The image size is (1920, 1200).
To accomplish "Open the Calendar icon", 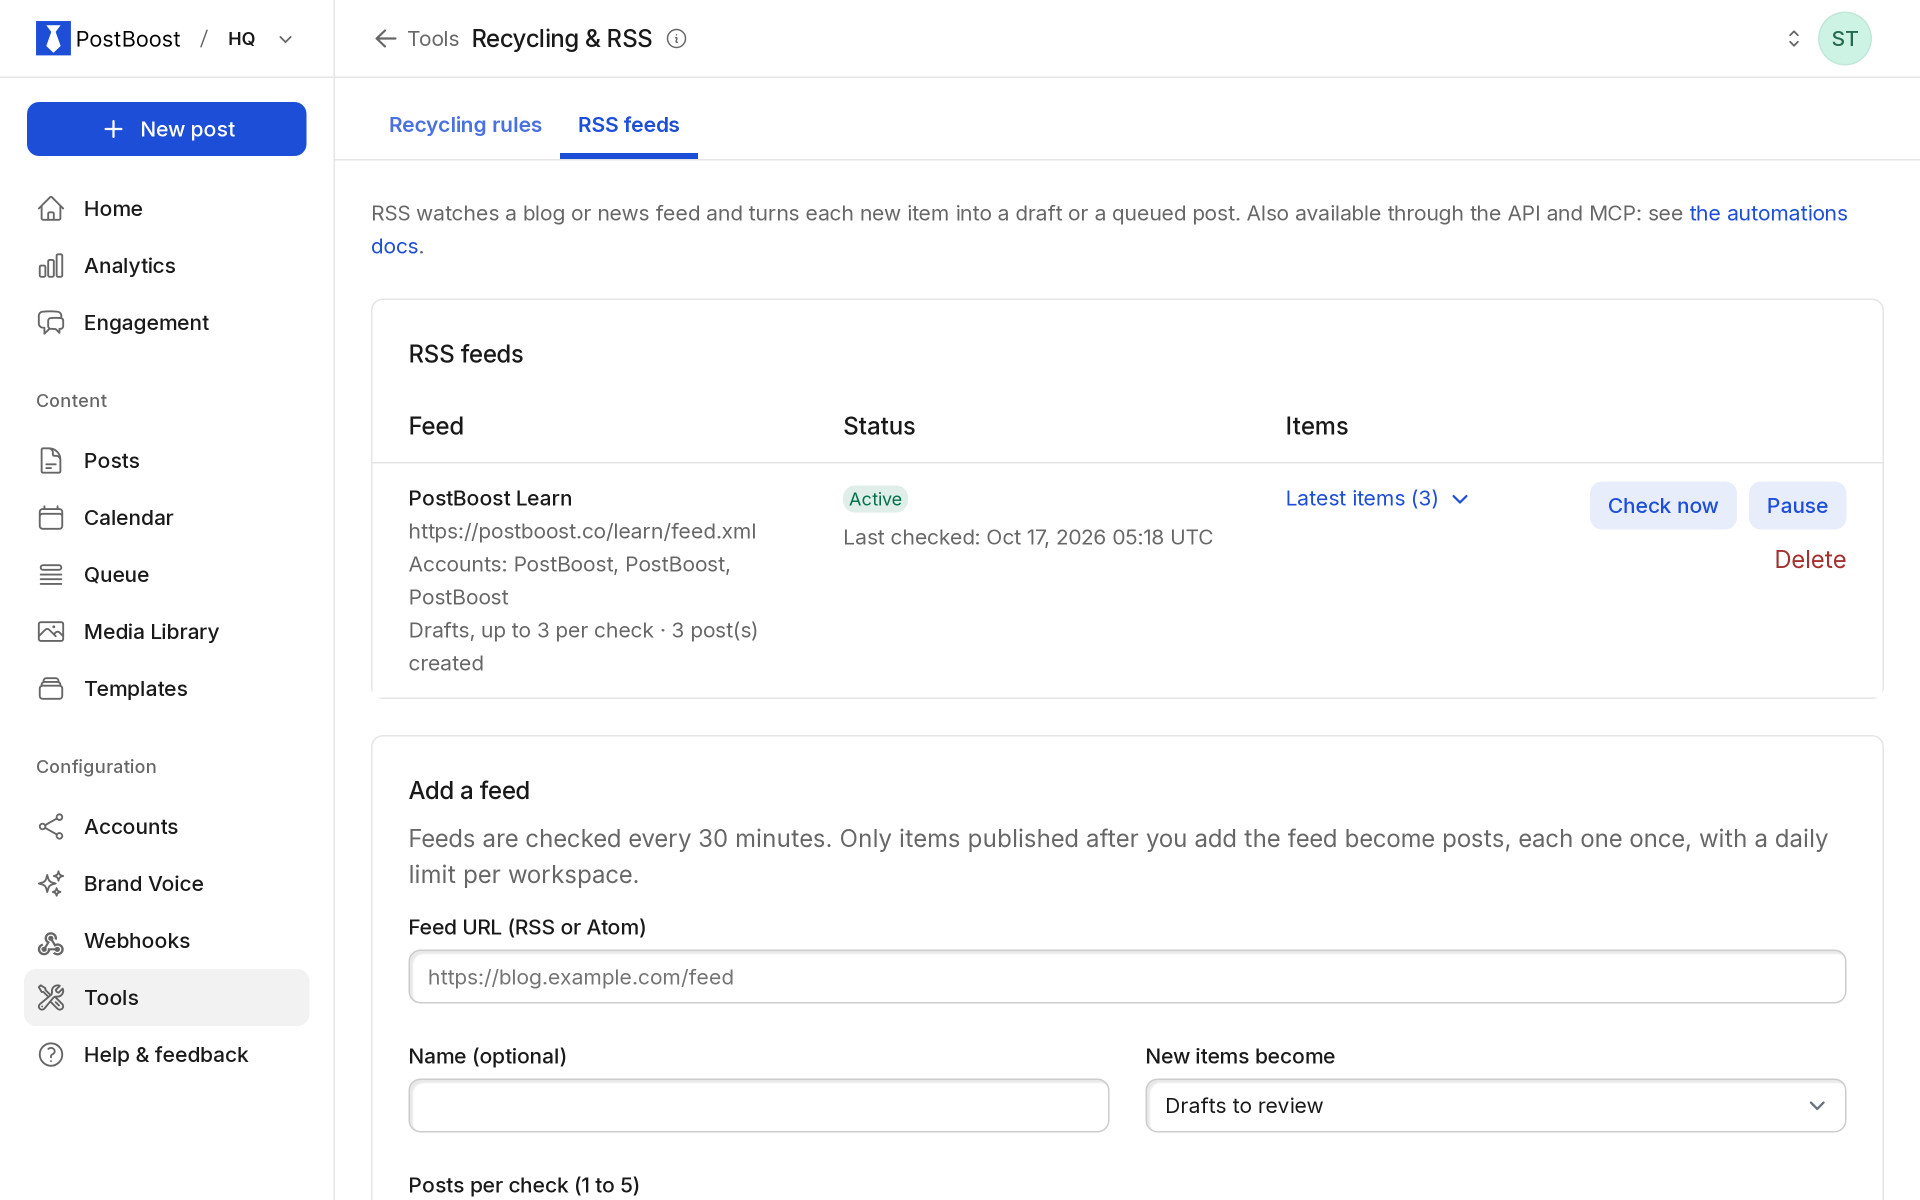I will [51, 518].
